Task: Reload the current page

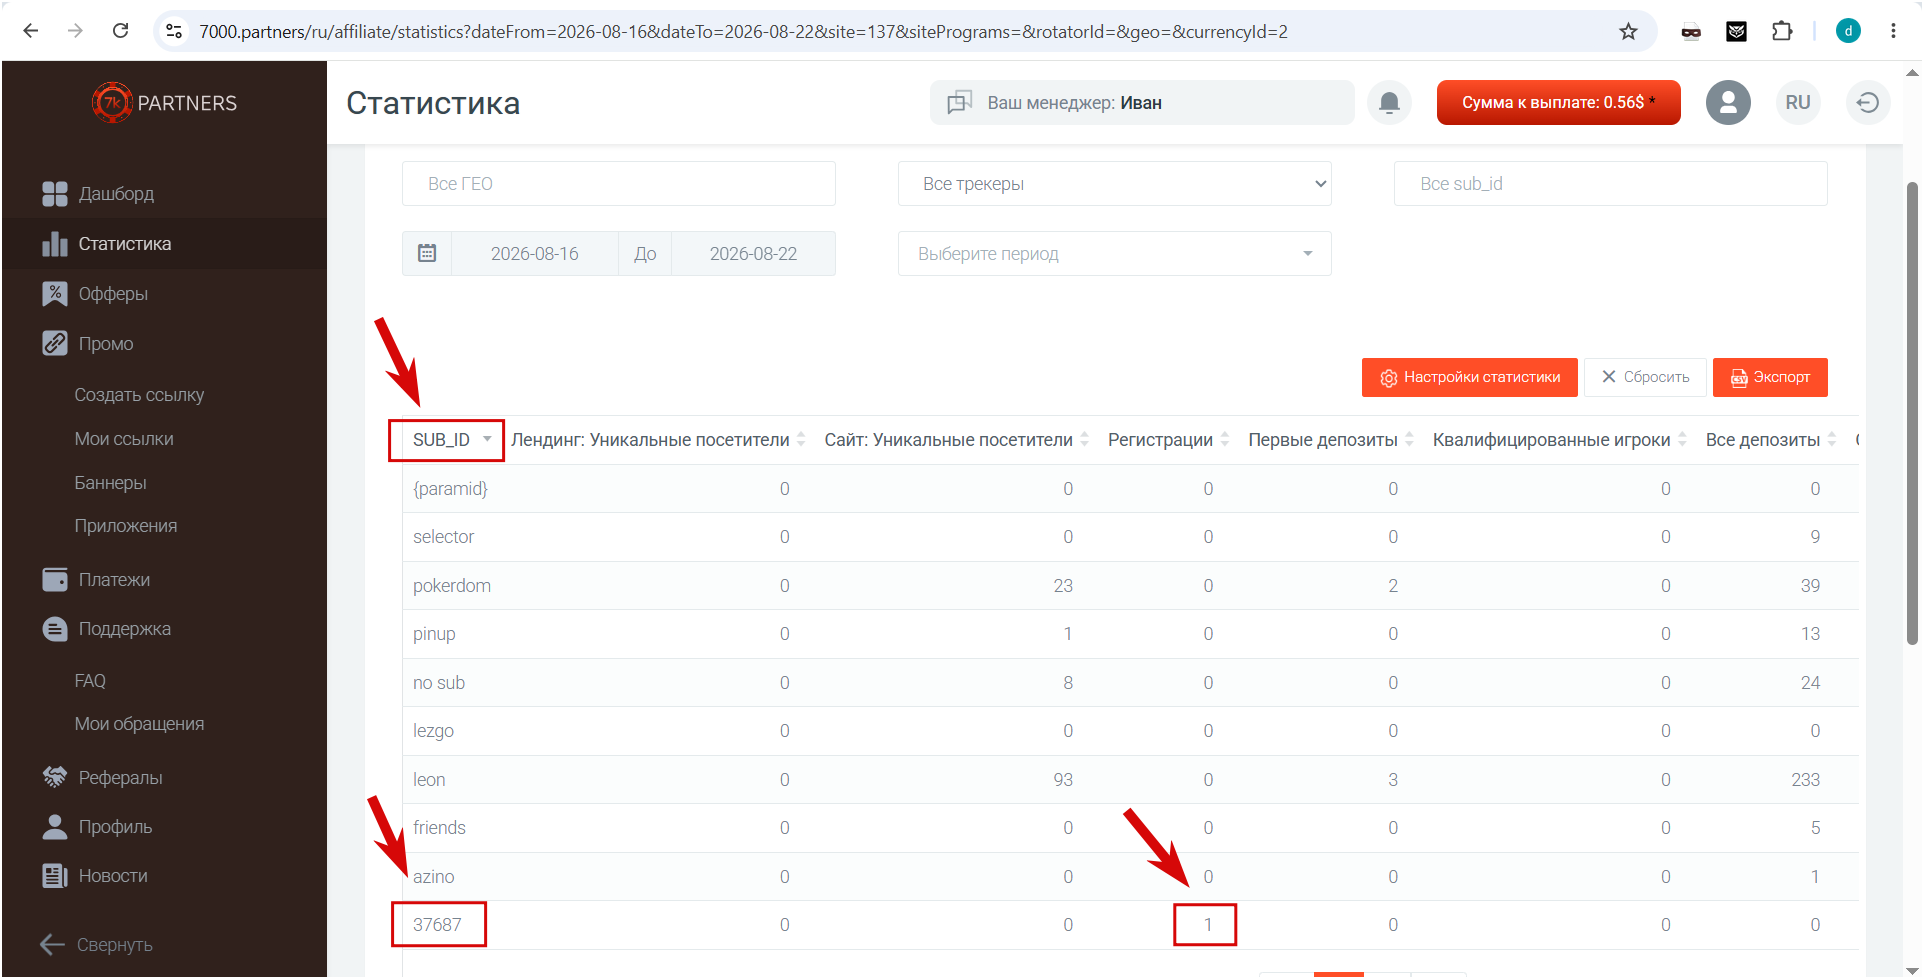Action: (120, 31)
